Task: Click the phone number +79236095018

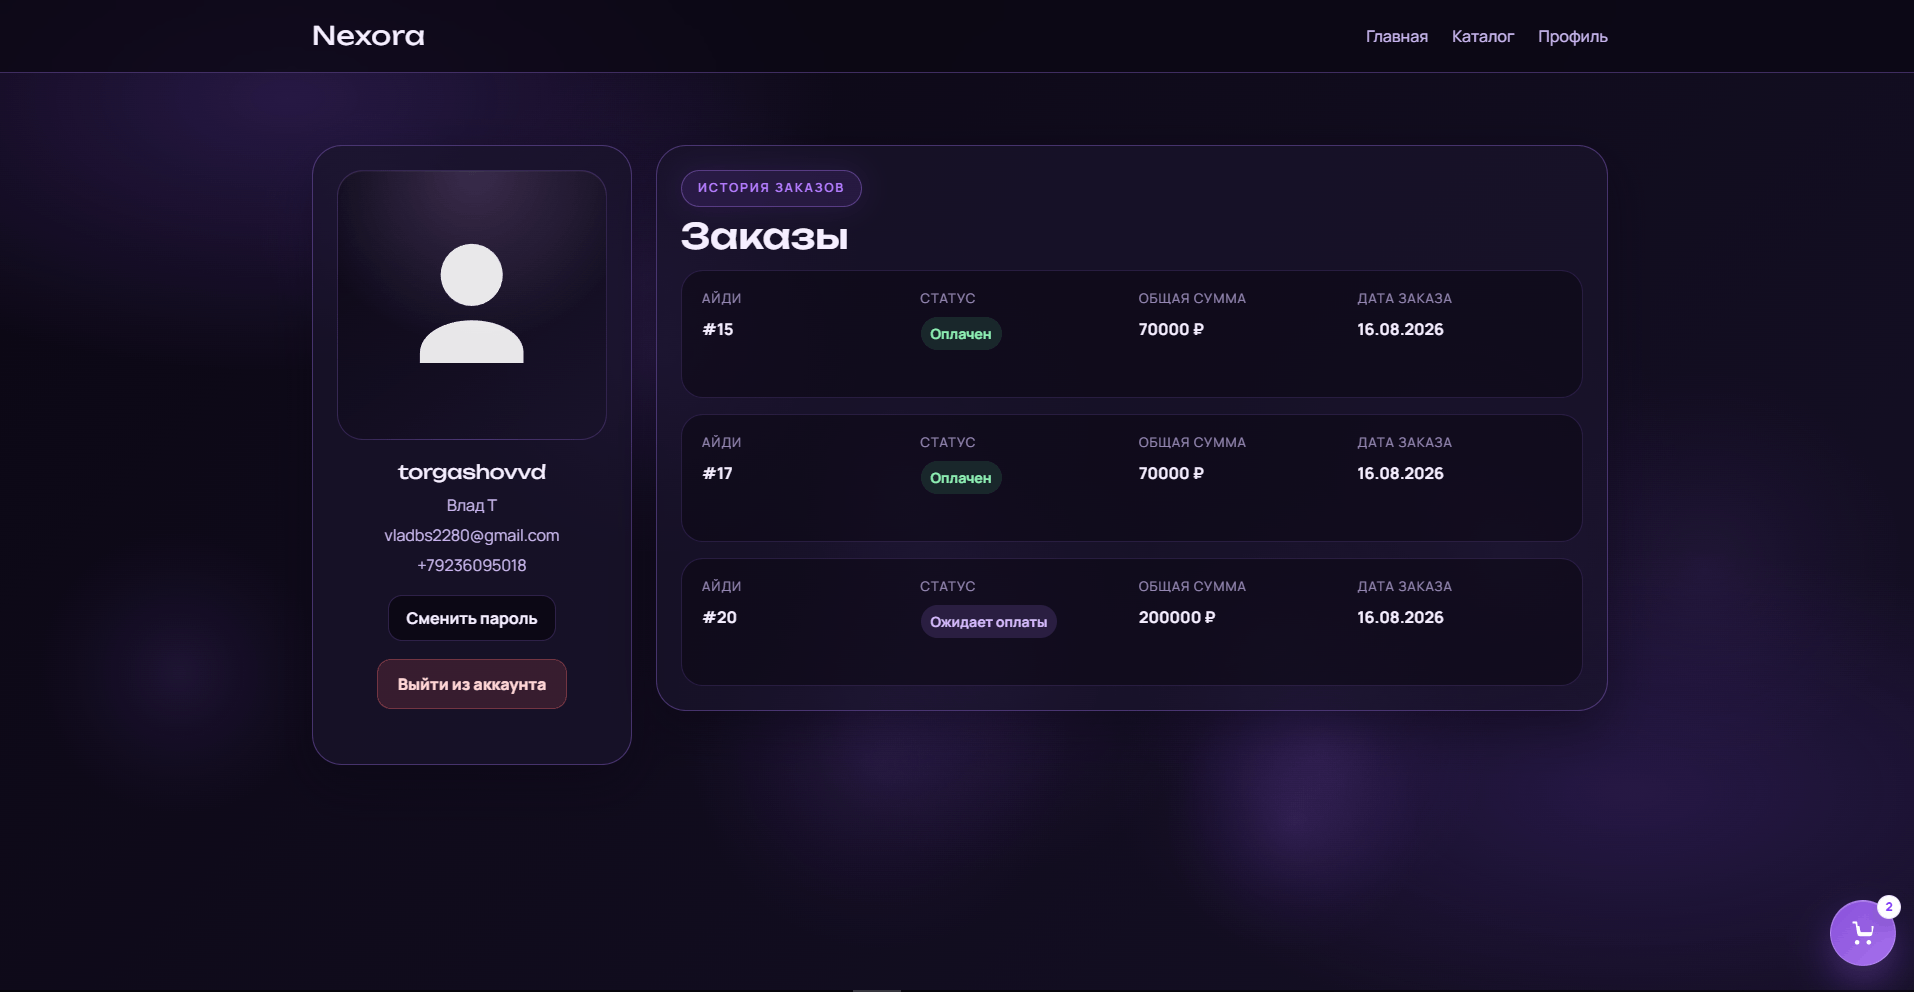Action: [471, 565]
